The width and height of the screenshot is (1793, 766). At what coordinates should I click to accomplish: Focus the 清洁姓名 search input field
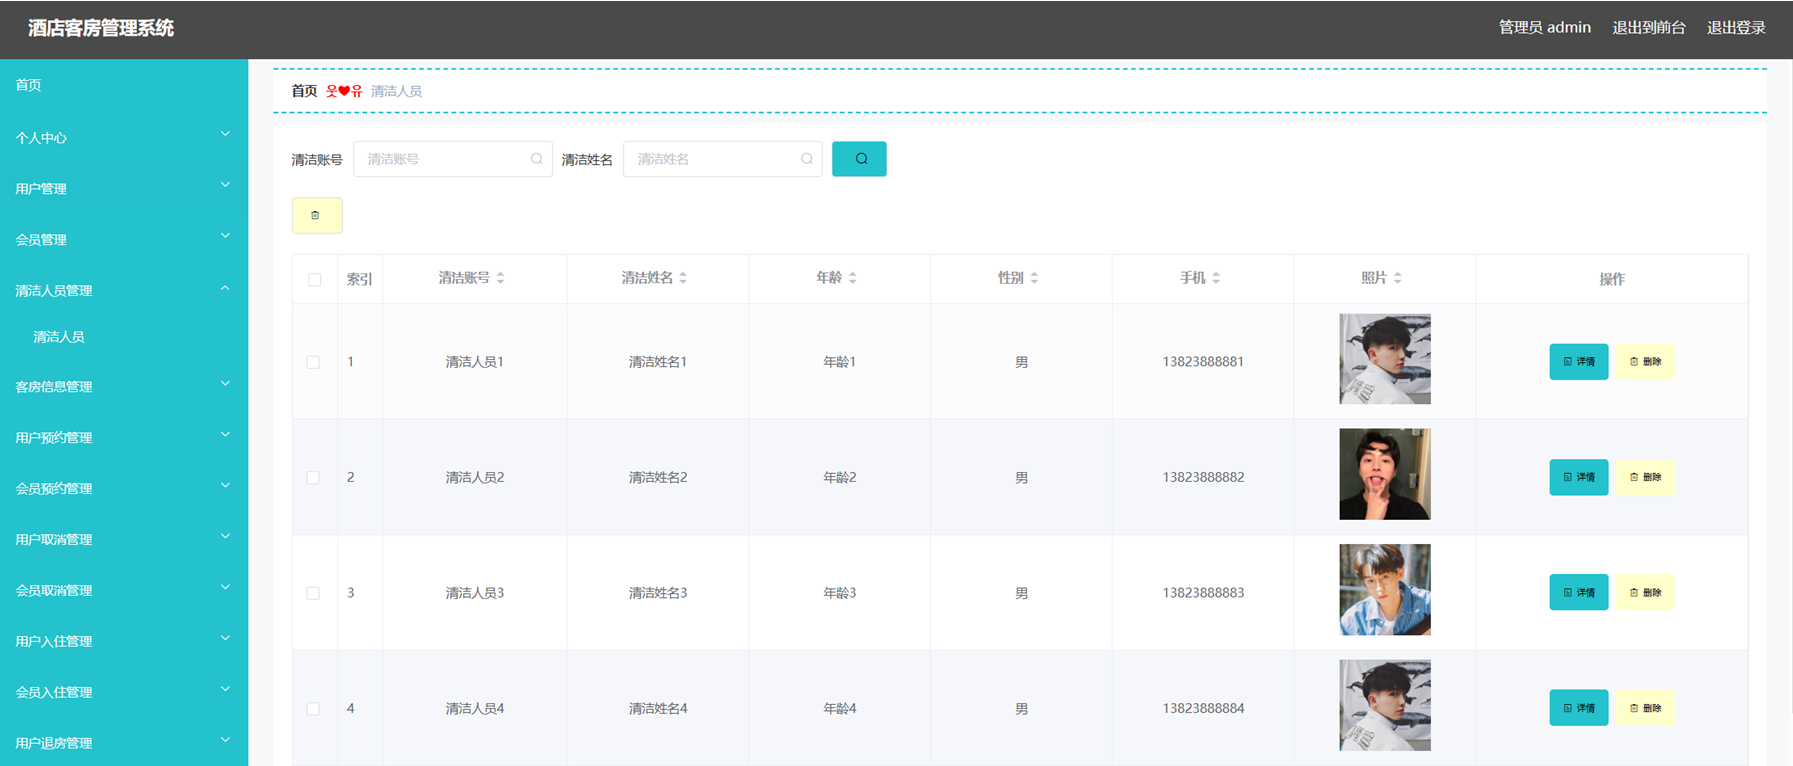click(722, 159)
